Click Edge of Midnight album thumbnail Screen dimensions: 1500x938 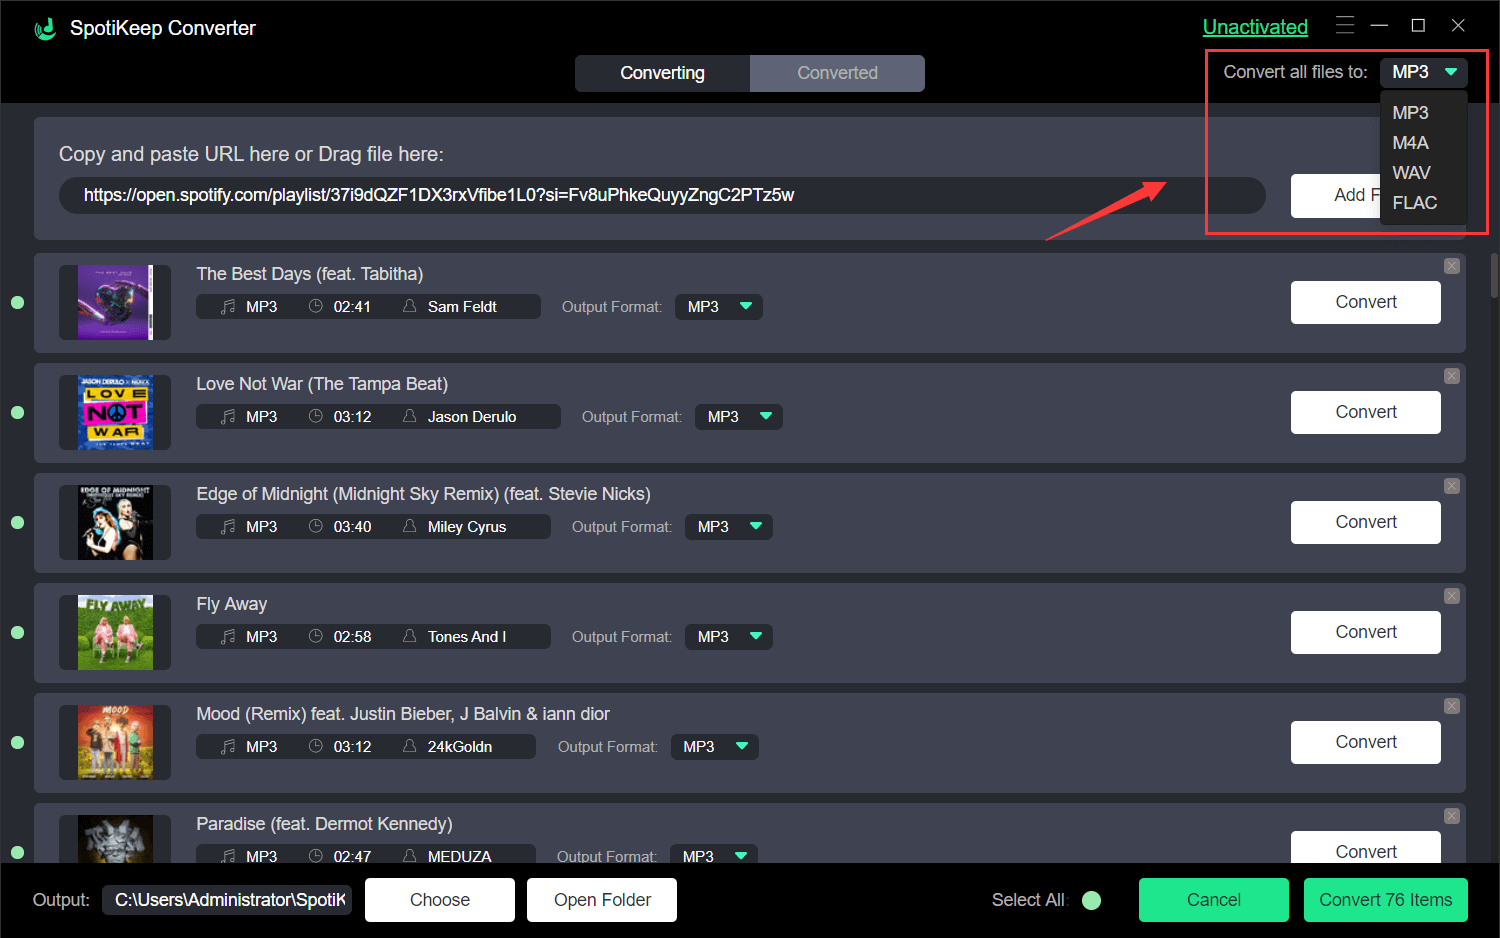(115, 523)
